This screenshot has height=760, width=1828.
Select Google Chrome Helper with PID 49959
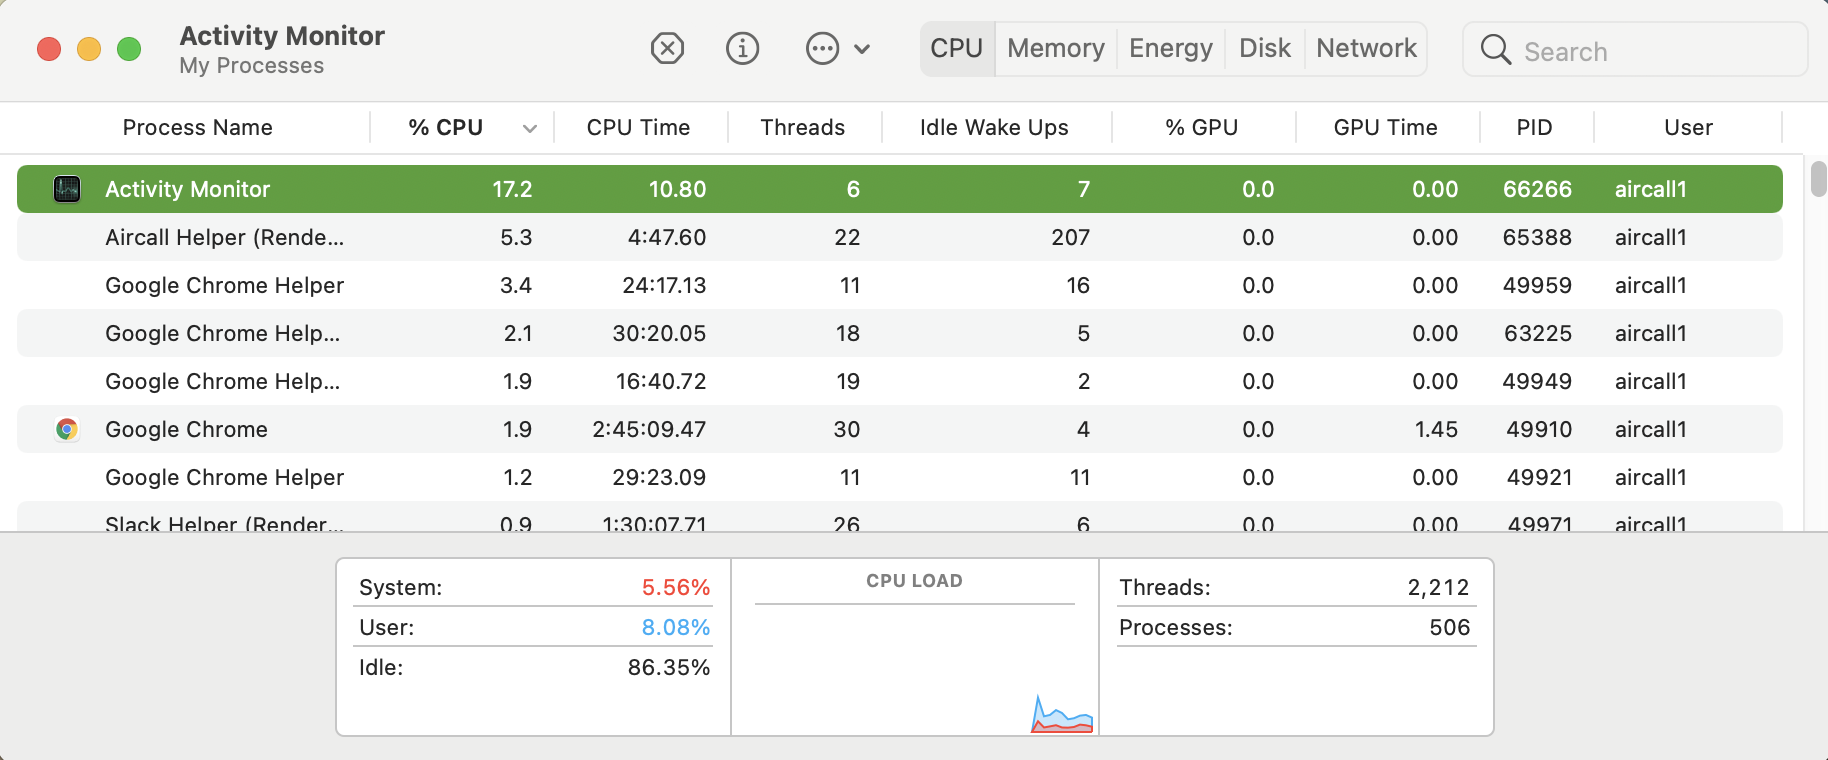tap(225, 285)
